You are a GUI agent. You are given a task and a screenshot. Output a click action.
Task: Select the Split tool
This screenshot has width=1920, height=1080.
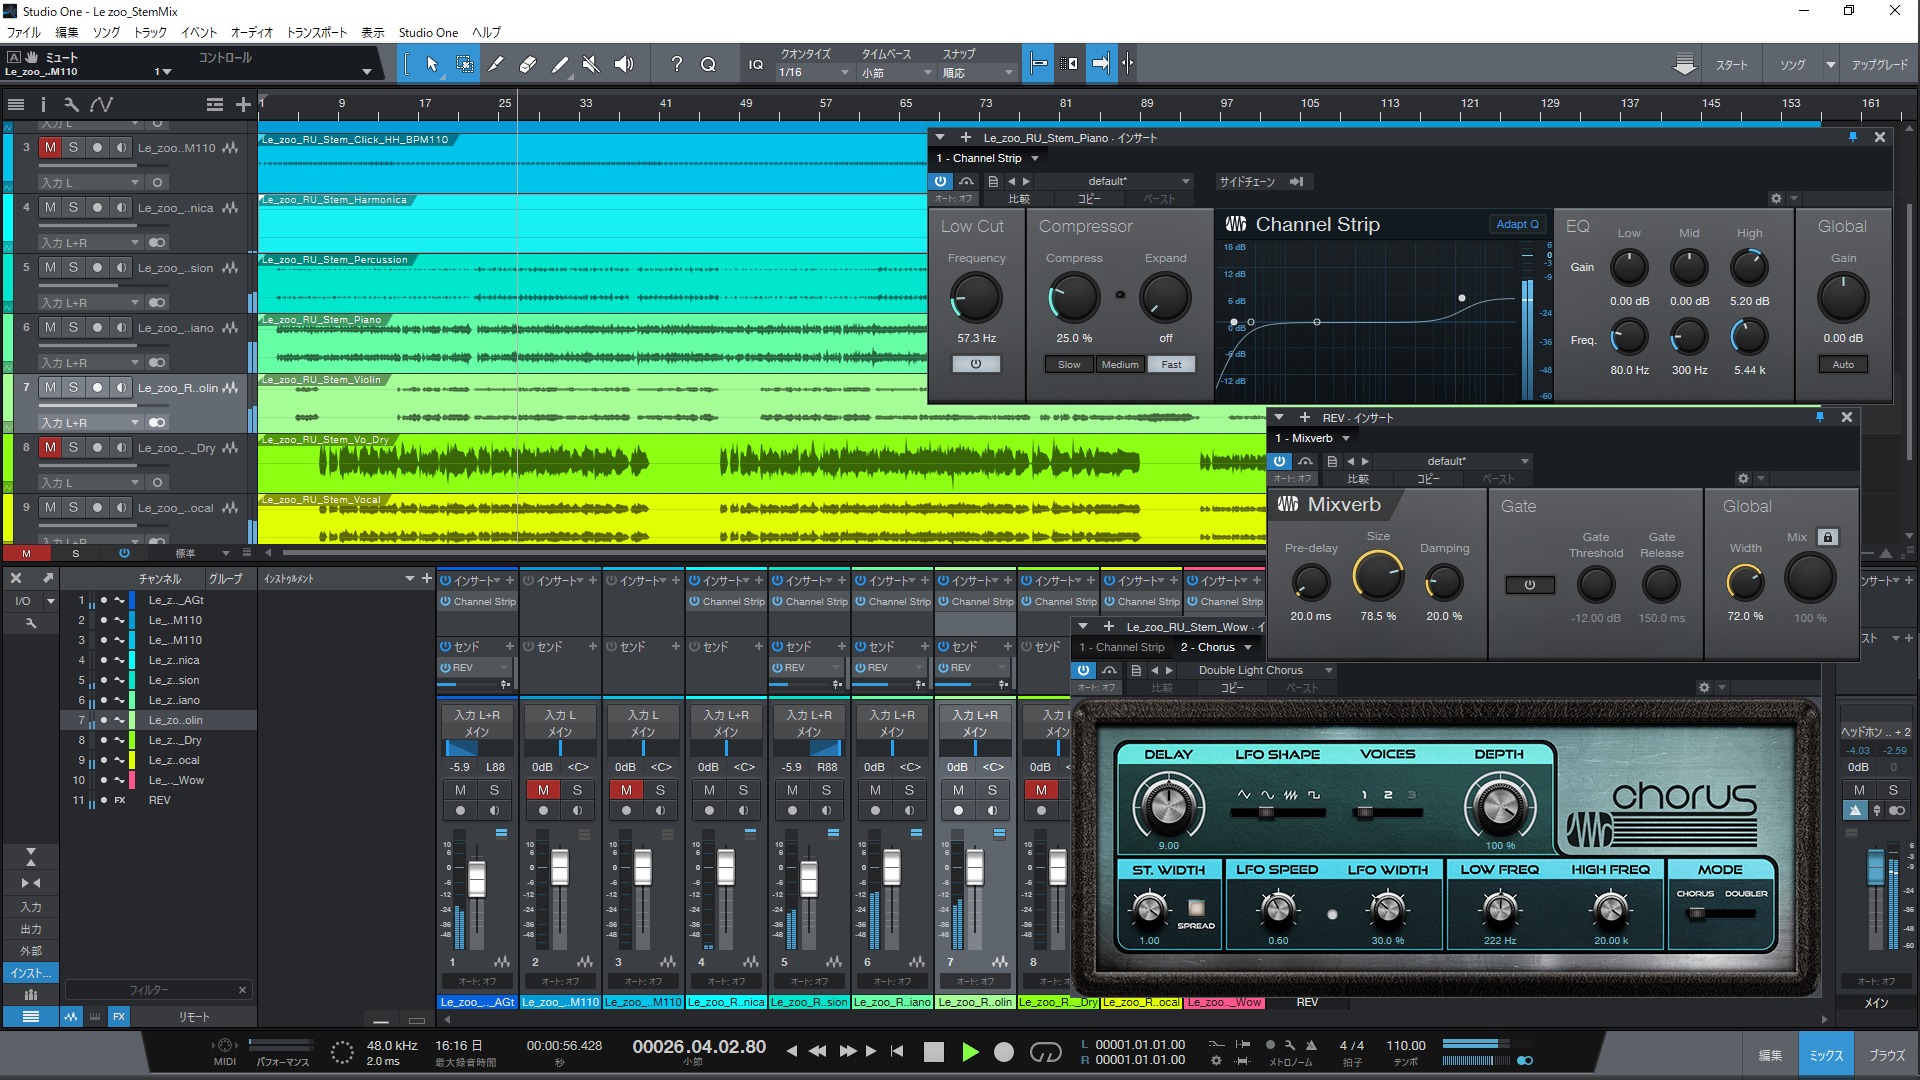click(496, 64)
